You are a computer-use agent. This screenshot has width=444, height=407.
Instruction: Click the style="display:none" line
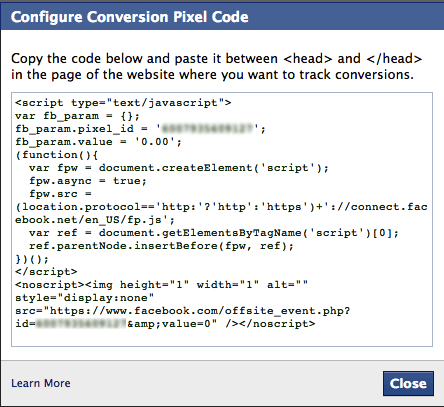click(x=84, y=298)
